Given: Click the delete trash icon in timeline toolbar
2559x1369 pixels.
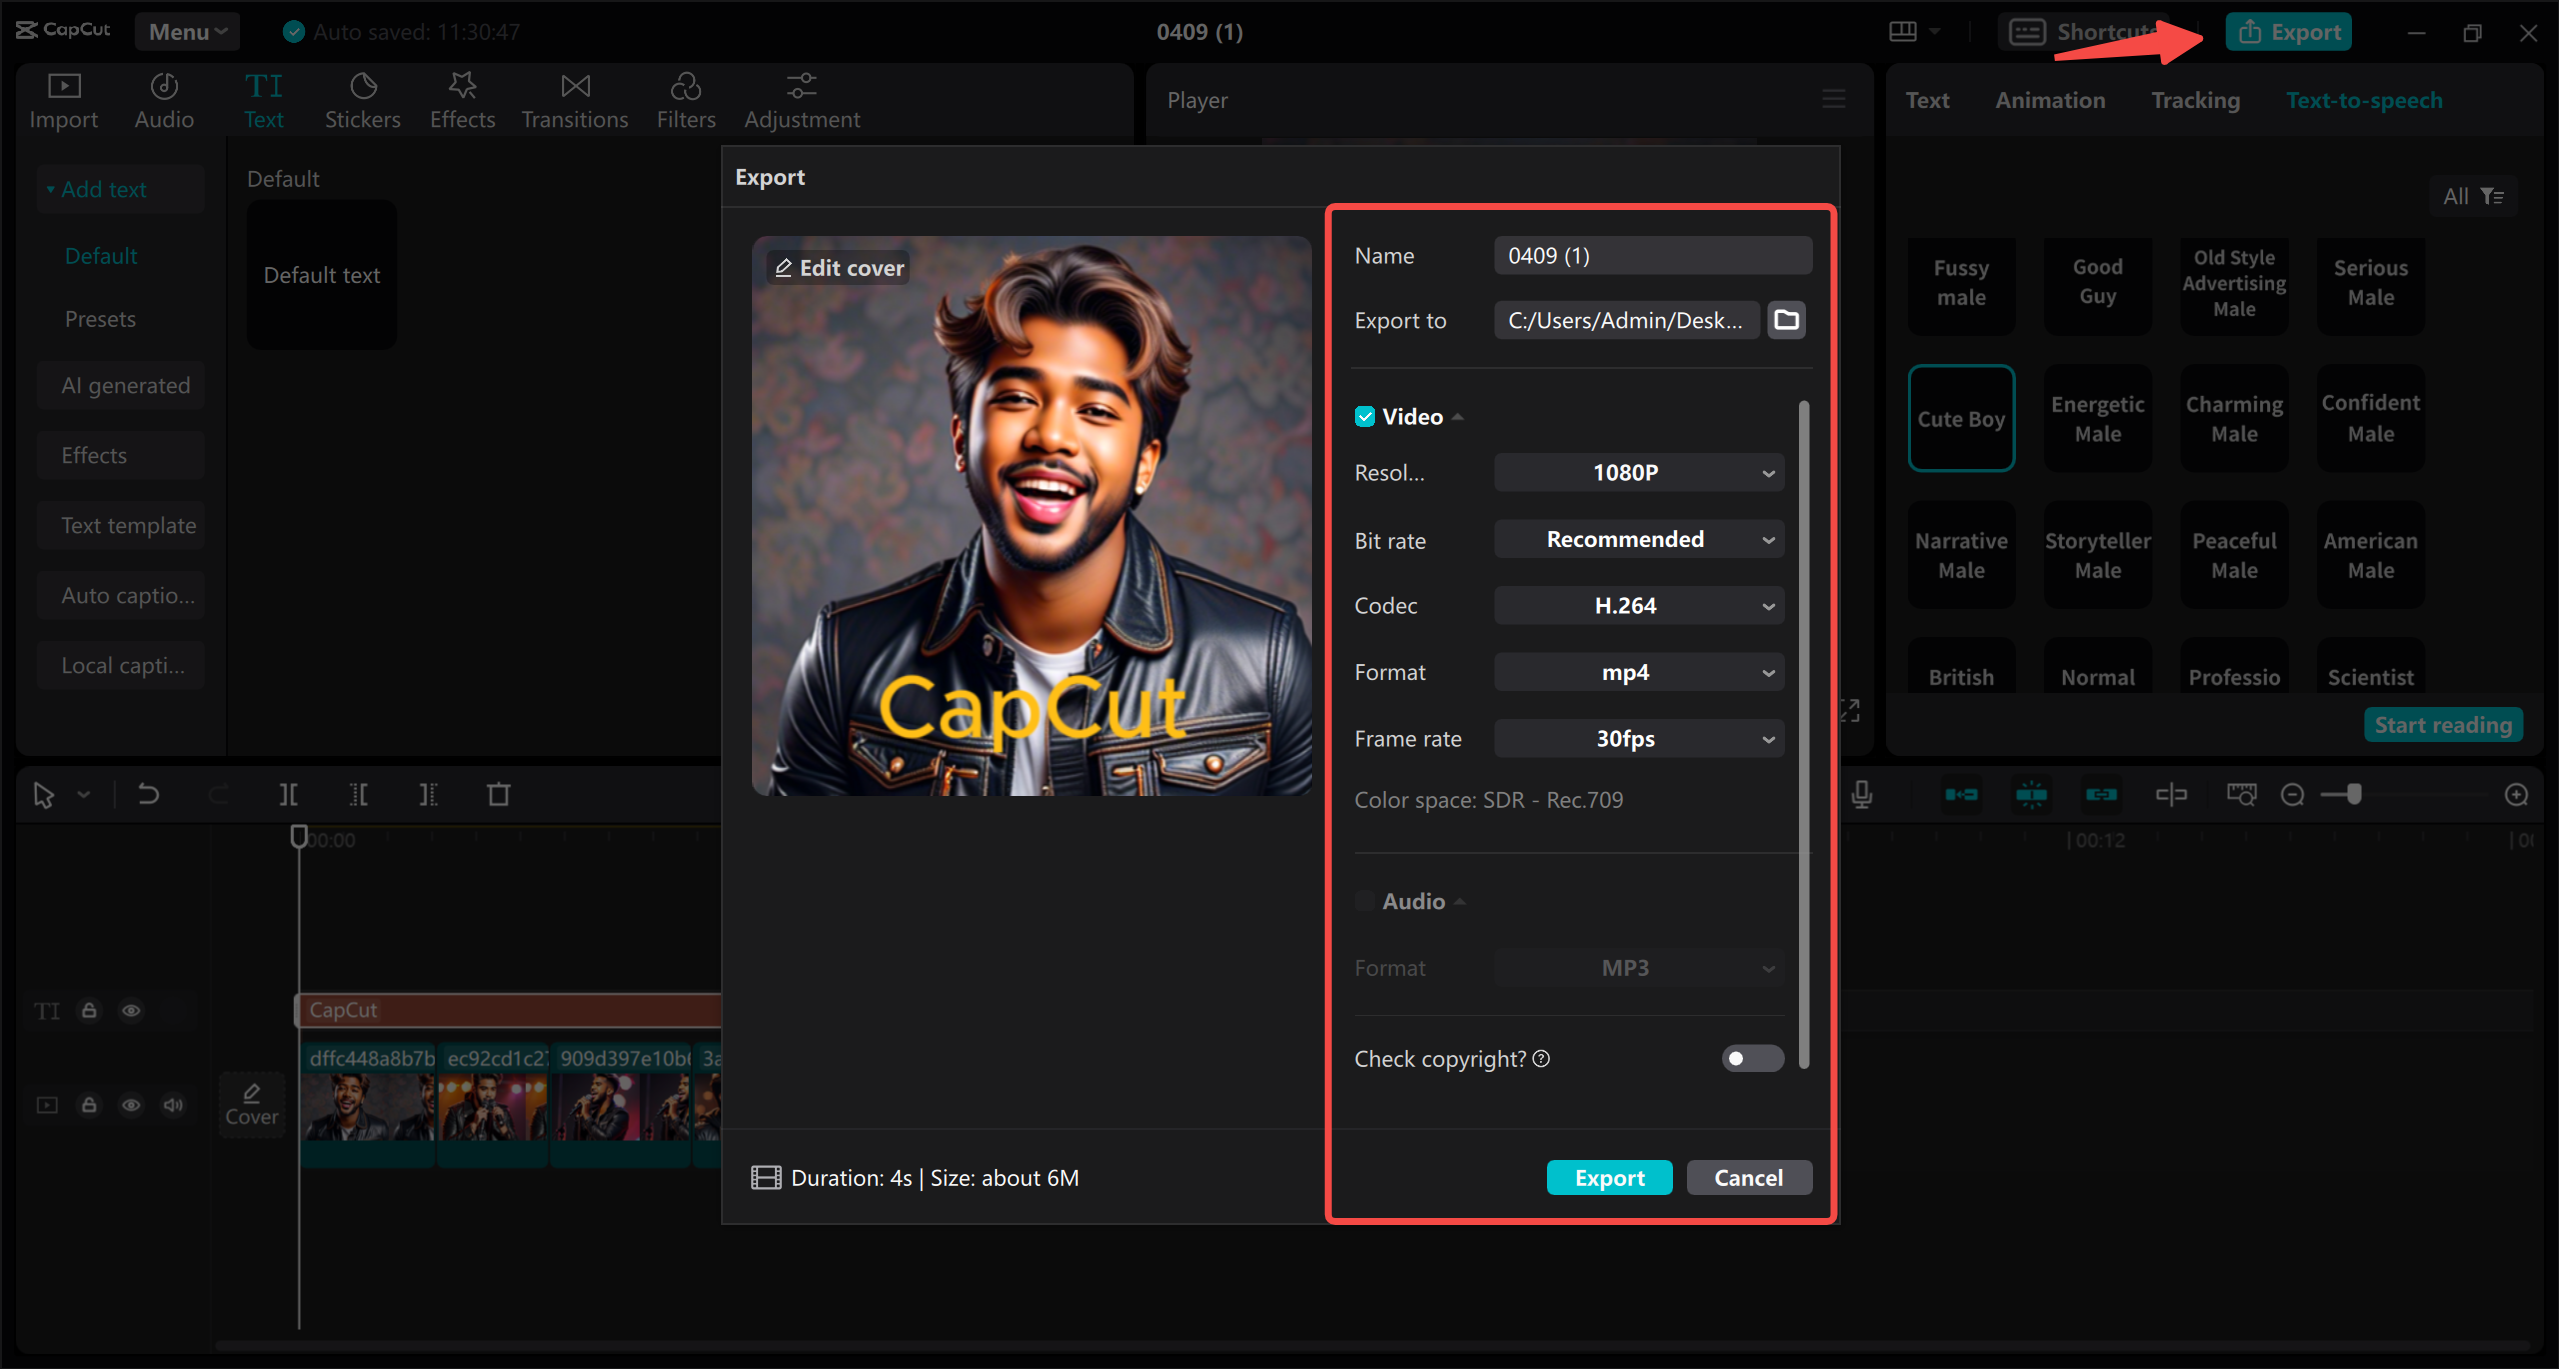Looking at the screenshot, I should (498, 795).
